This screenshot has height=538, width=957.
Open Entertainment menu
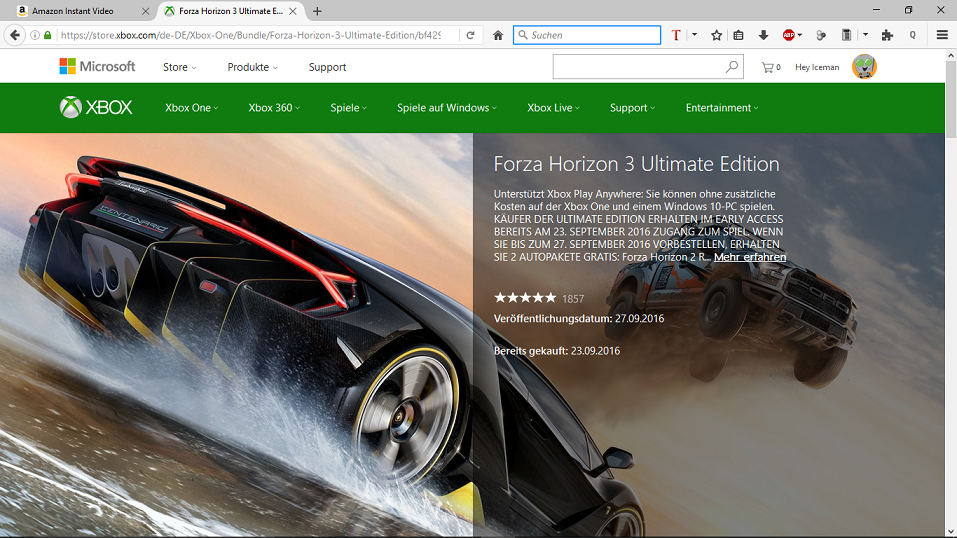coord(722,107)
